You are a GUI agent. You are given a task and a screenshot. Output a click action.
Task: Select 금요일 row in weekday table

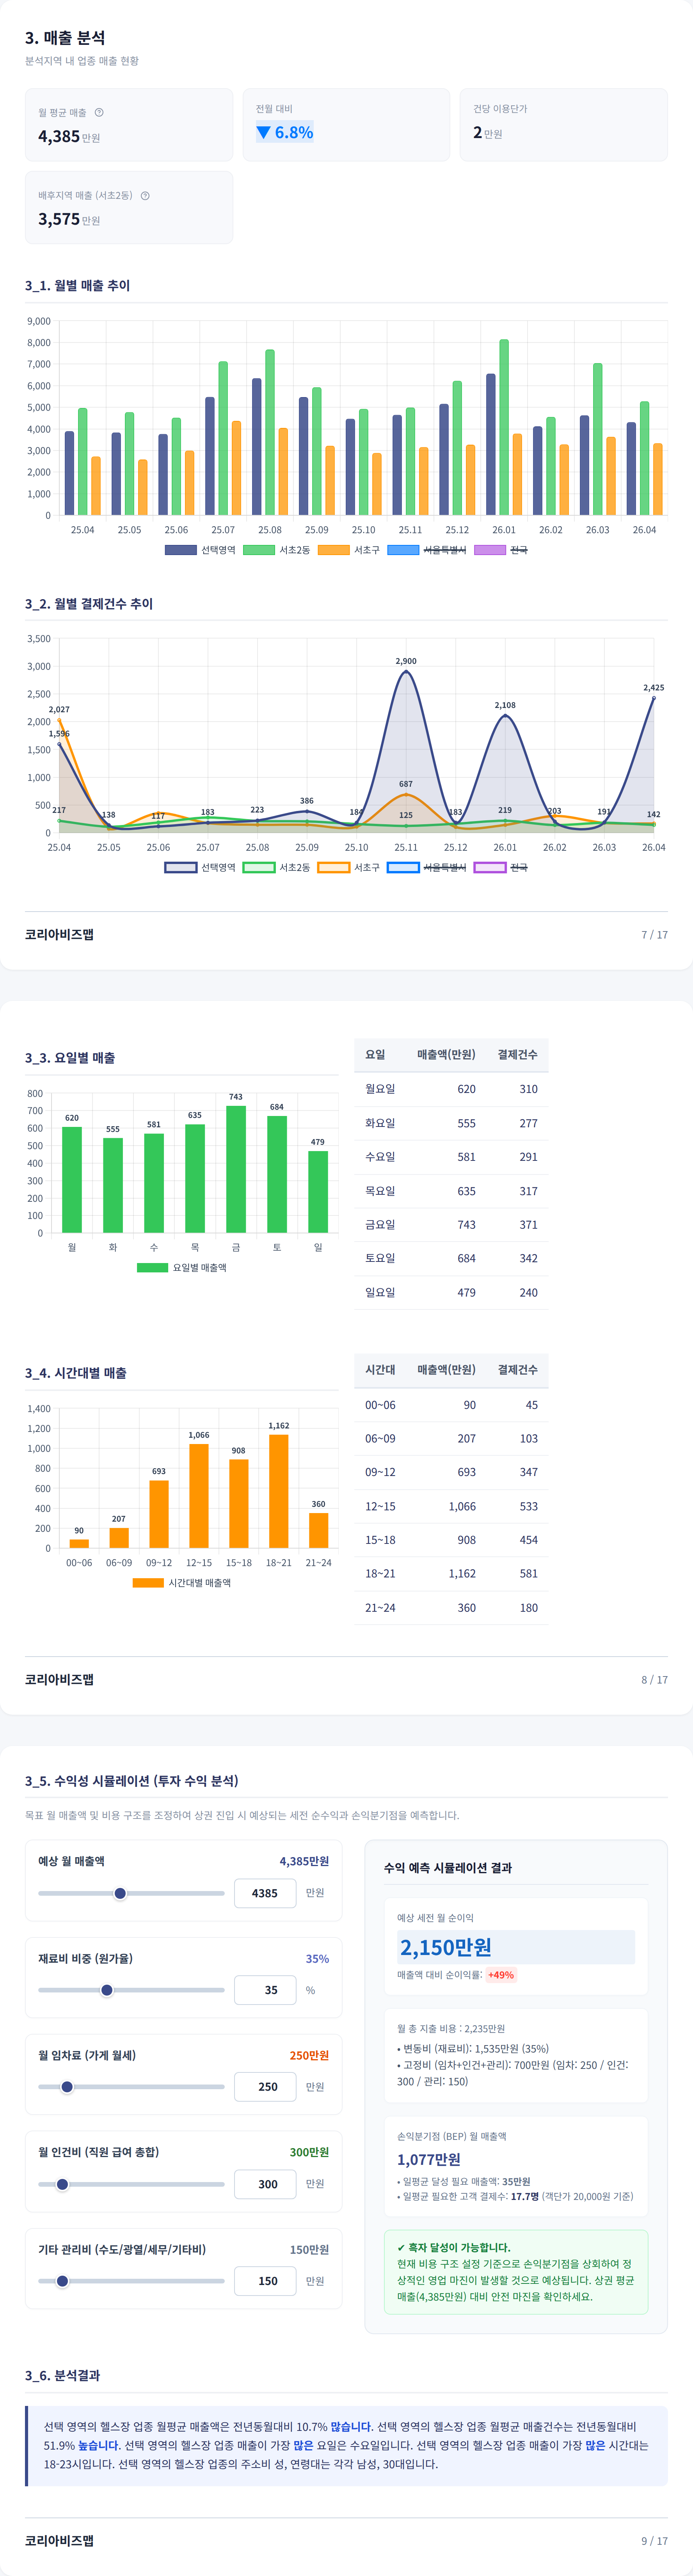(x=451, y=1225)
